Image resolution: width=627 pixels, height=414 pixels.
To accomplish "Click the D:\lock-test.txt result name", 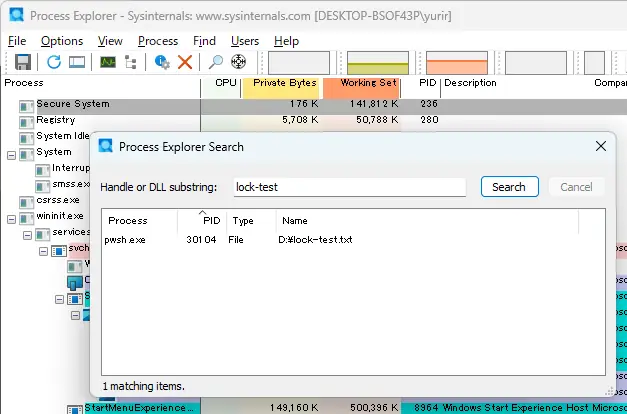I will coord(315,240).
